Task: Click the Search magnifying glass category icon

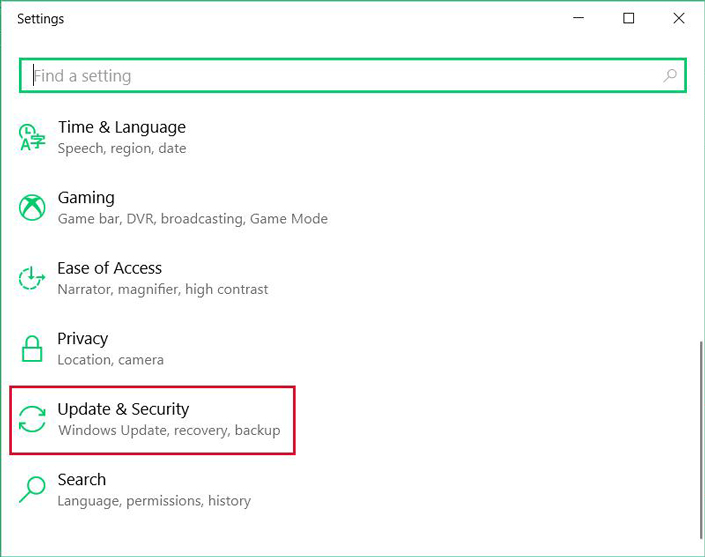Action: (x=32, y=490)
